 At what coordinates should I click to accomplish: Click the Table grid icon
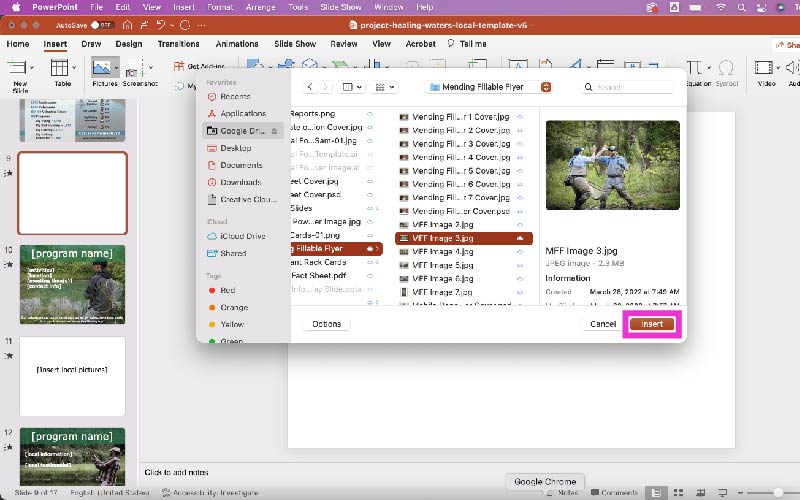(59, 67)
